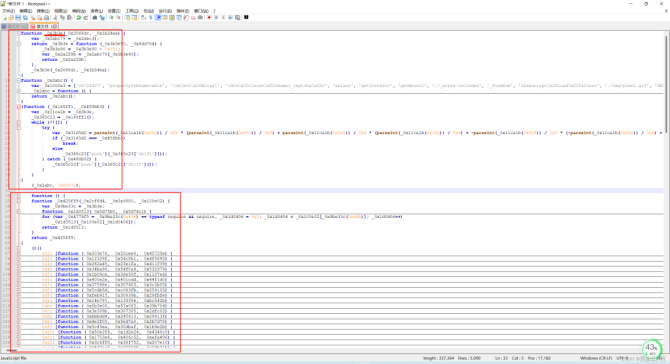Click the Stop recording macro icon
This screenshot has height=364, width=670.
click(216, 18)
